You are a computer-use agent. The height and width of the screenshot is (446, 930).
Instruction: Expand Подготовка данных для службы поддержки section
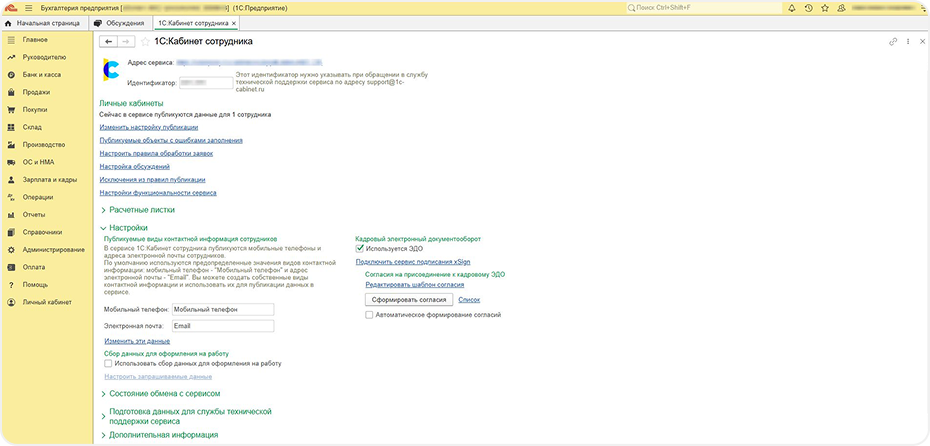point(186,416)
